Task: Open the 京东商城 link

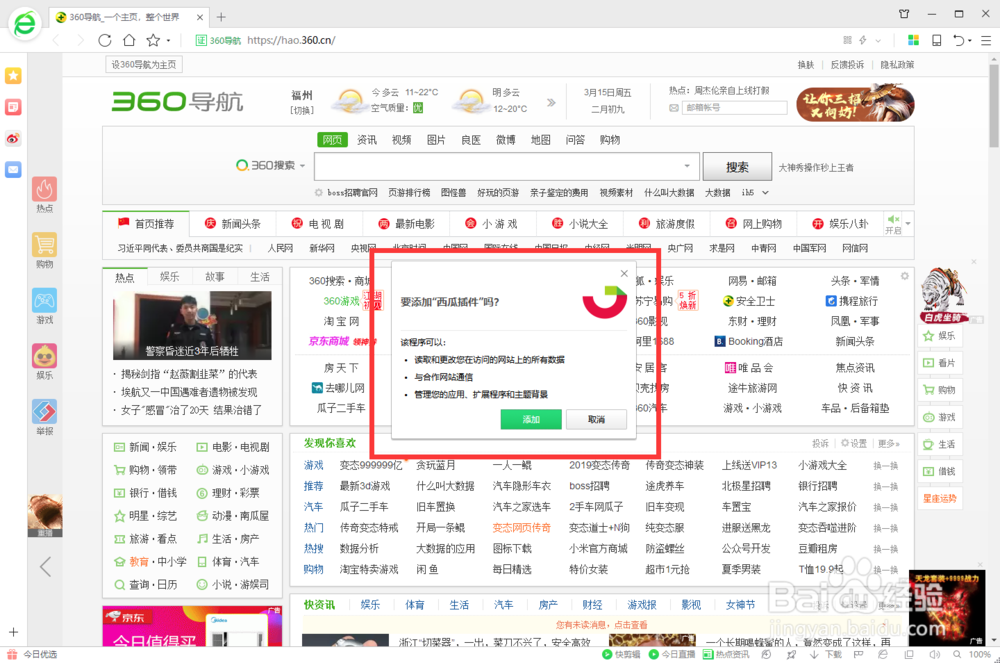Action: click(328, 342)
